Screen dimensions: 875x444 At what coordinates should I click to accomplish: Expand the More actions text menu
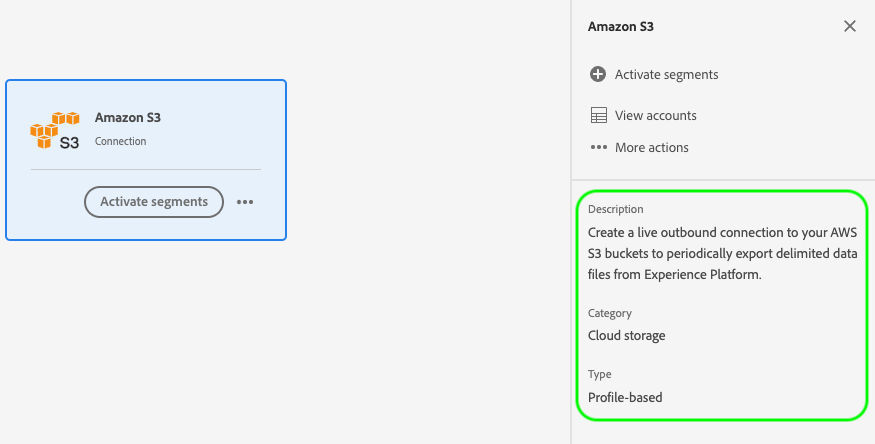[x=651, y=148]
